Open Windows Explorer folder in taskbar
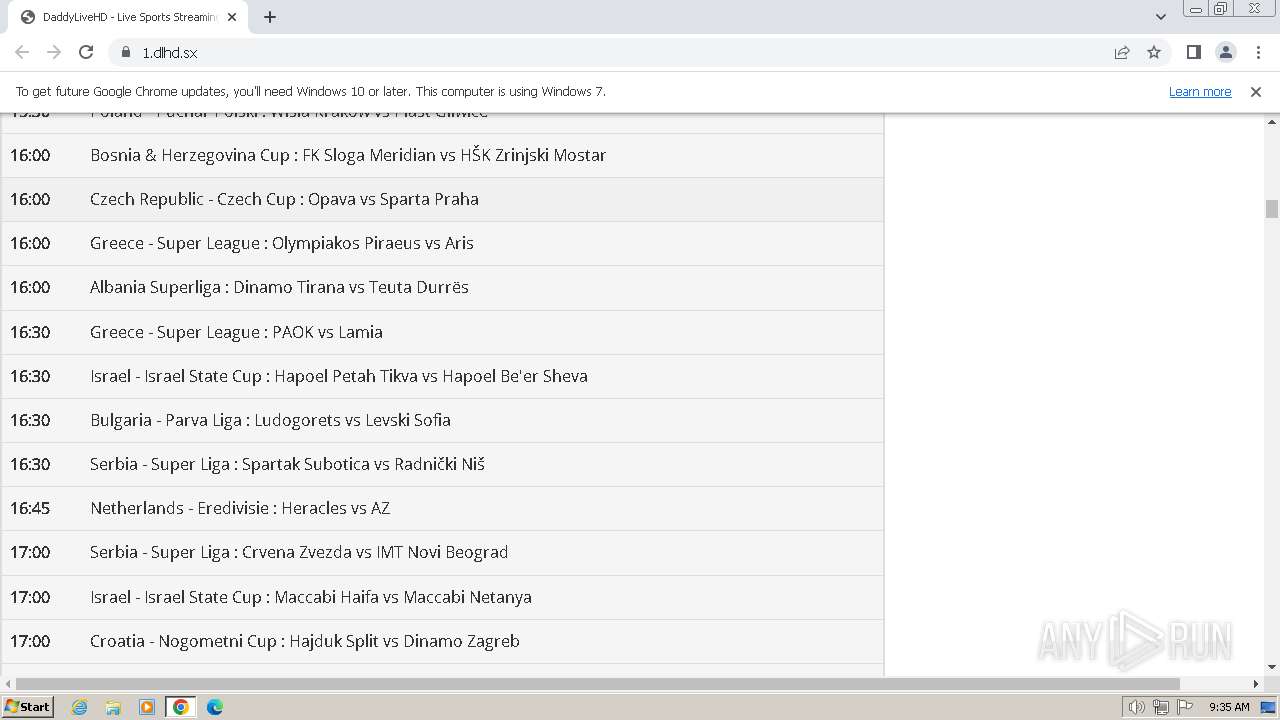The image size is (1280, 720). [x=113, y=707]
